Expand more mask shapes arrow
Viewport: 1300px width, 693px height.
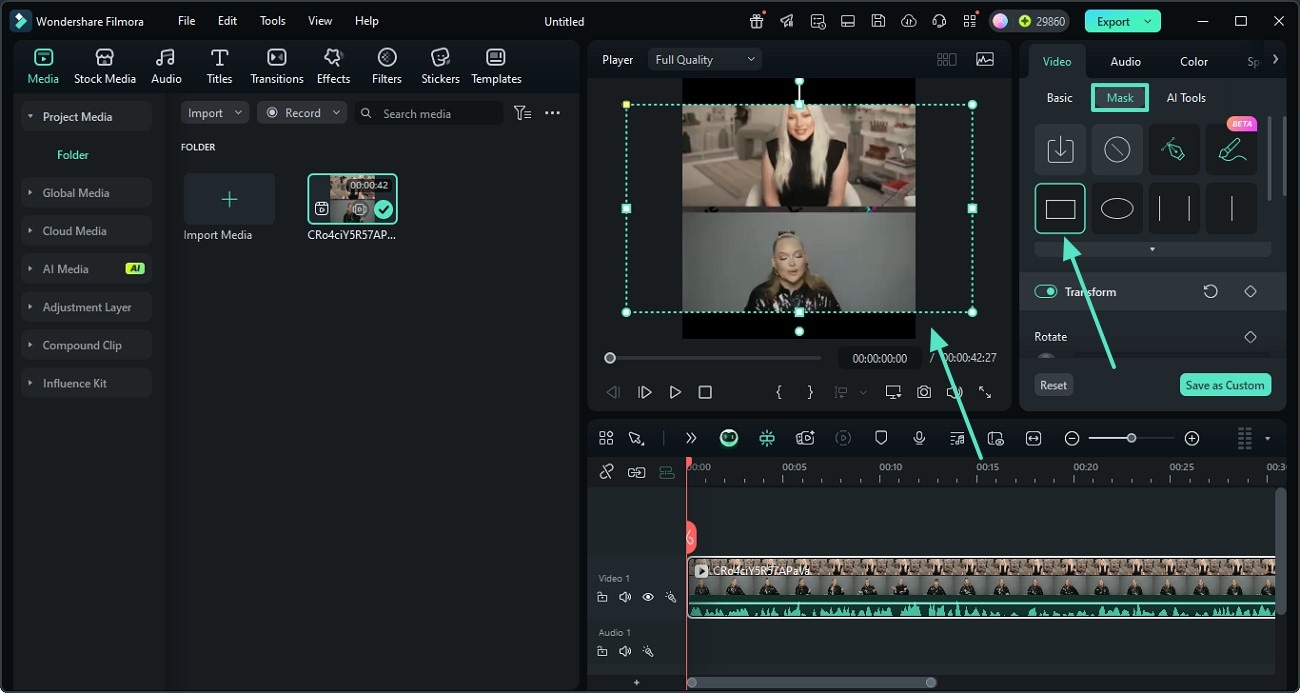pos(1152,249)
